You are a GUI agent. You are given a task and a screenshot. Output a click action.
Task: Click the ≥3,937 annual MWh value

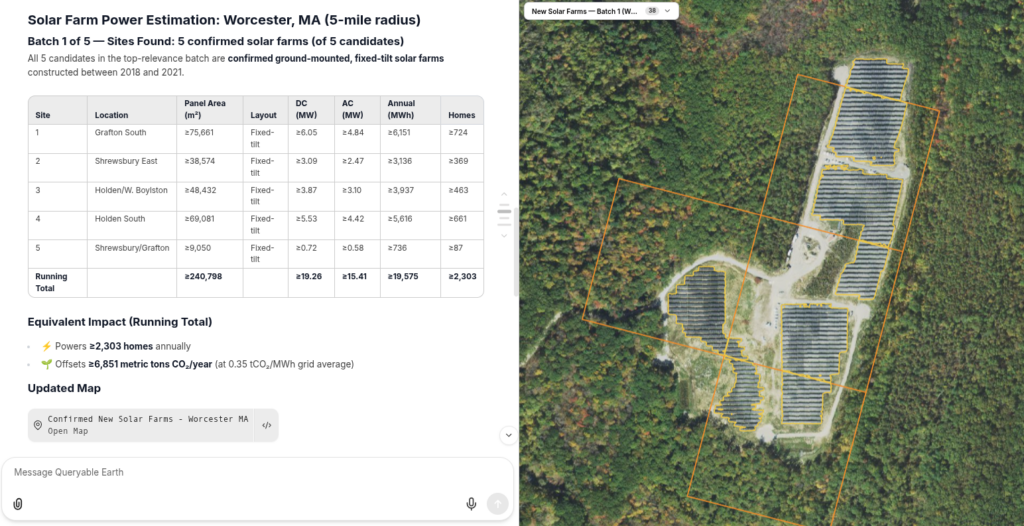click(401, 190)
